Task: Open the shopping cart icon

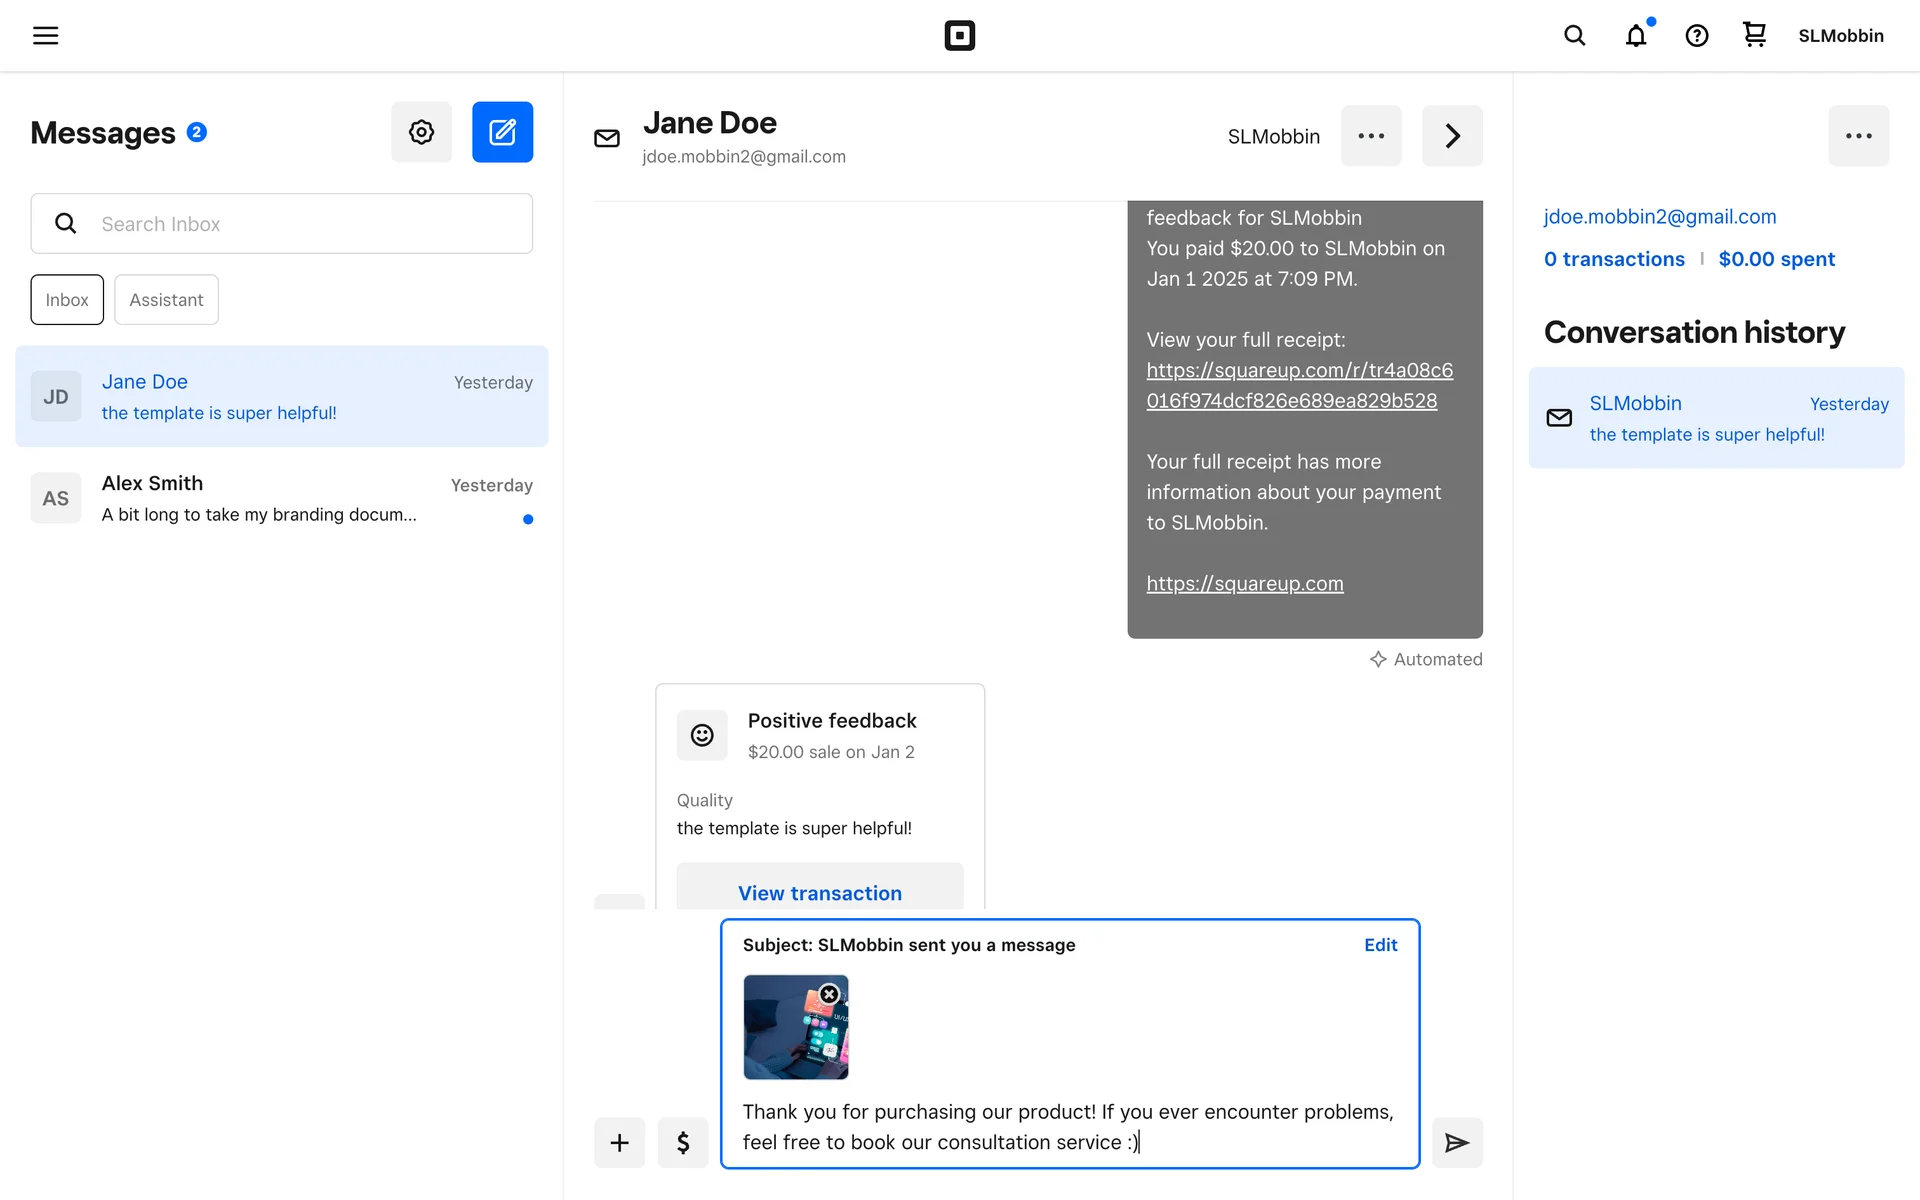Action: (1754, 35)
